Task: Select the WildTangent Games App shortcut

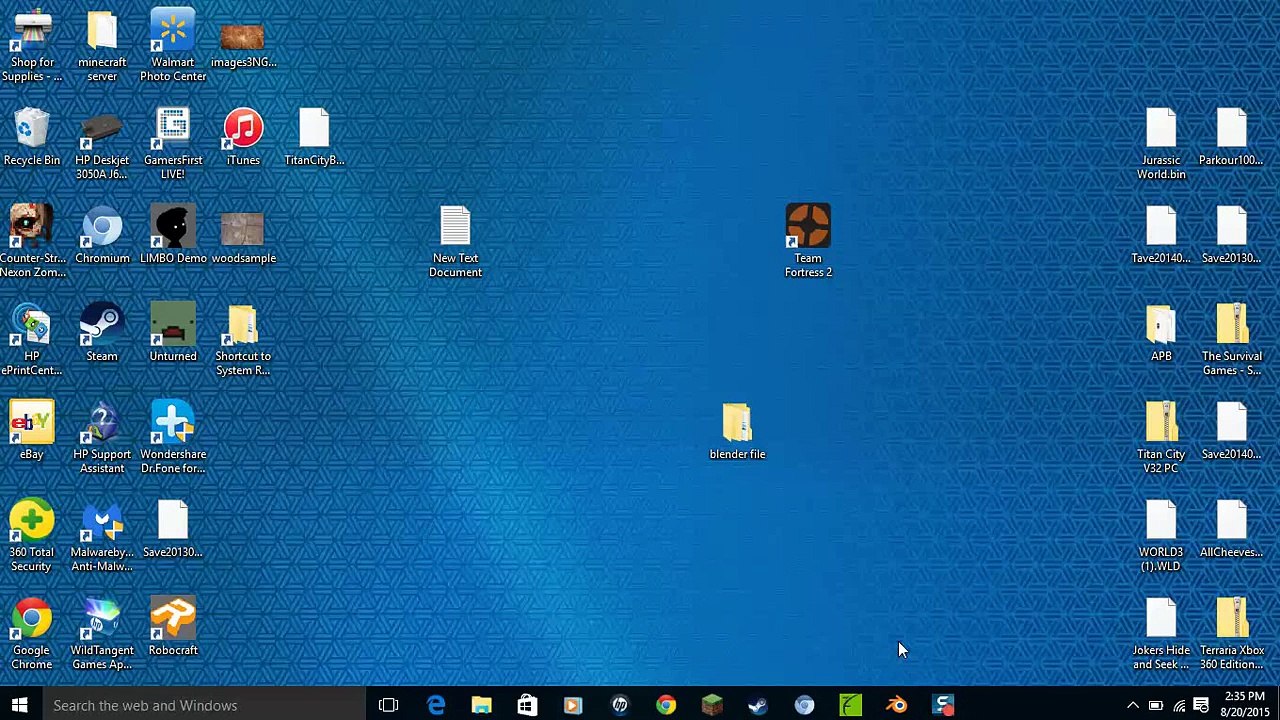Action: coord(102,635)
